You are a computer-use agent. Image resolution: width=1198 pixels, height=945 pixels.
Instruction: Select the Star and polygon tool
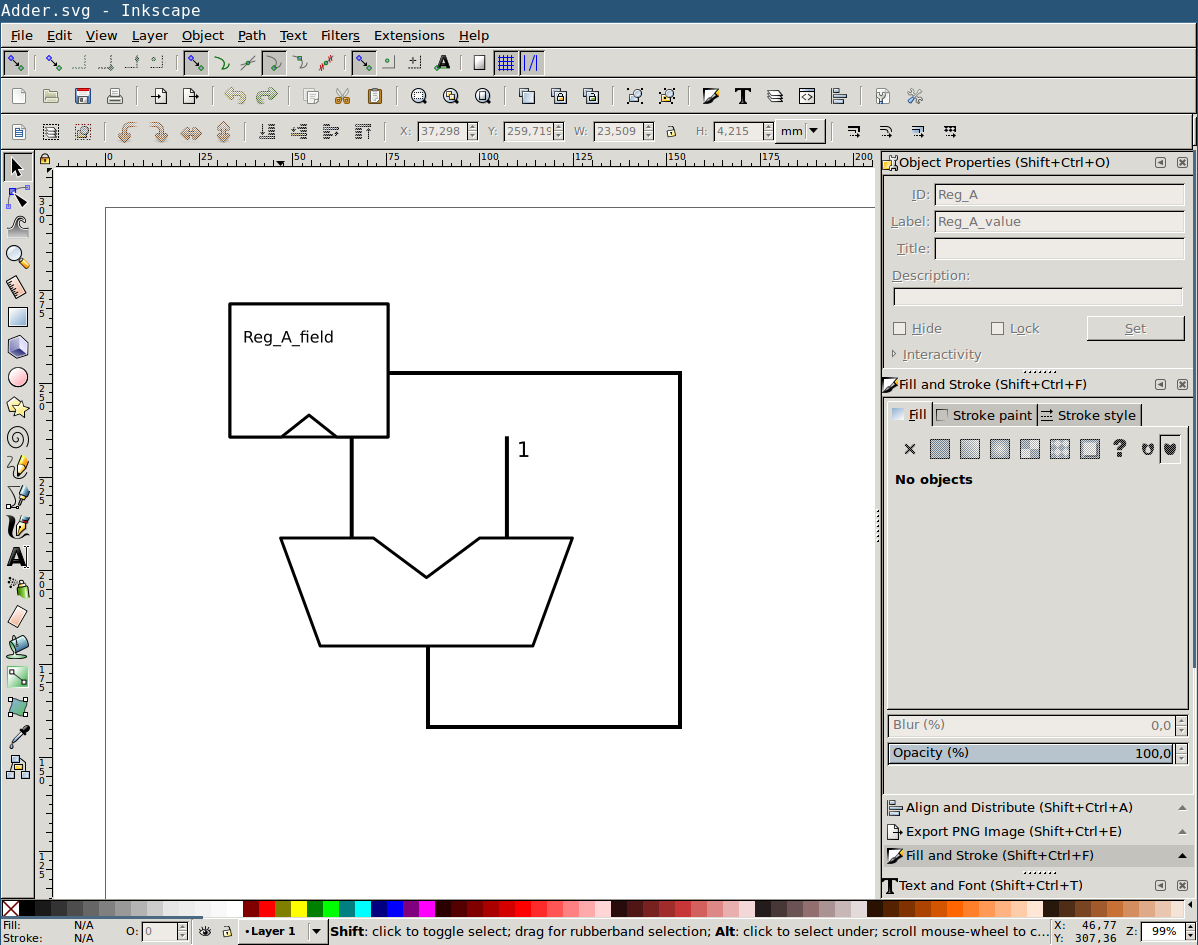17,407
